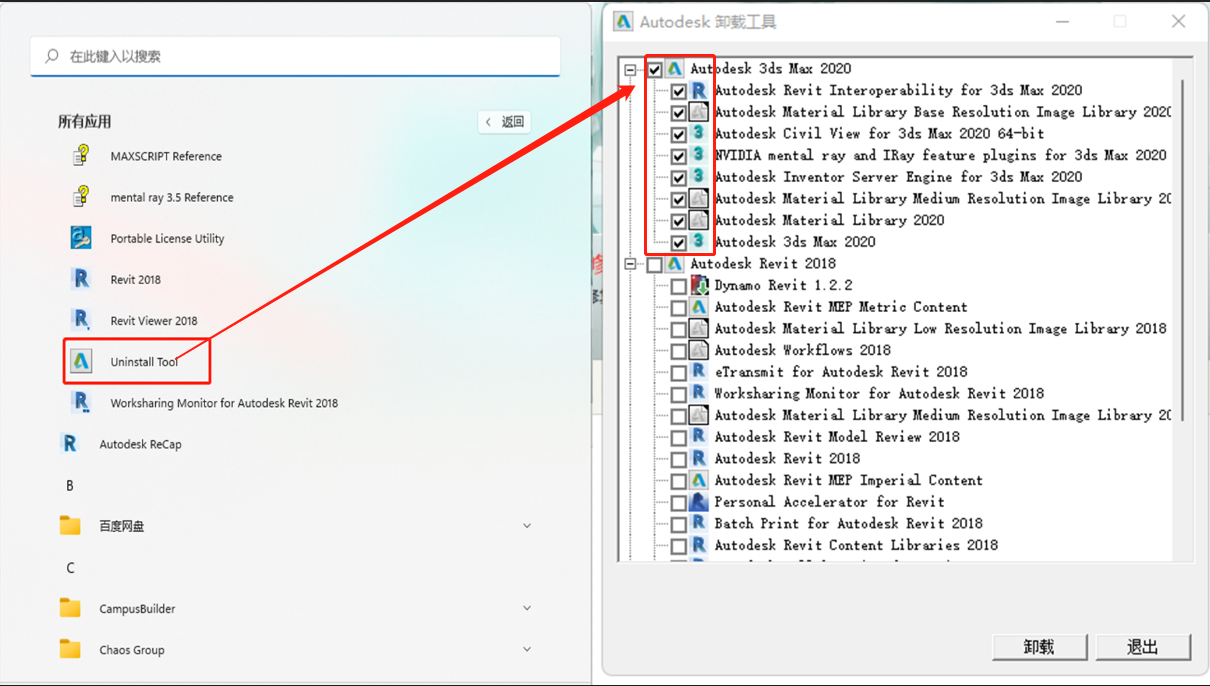Image resolution: width=1210 pixels, height=686 pixels.
Task: Click the Personal Accelerator for Revit icon
Action: tap(699, 502)
